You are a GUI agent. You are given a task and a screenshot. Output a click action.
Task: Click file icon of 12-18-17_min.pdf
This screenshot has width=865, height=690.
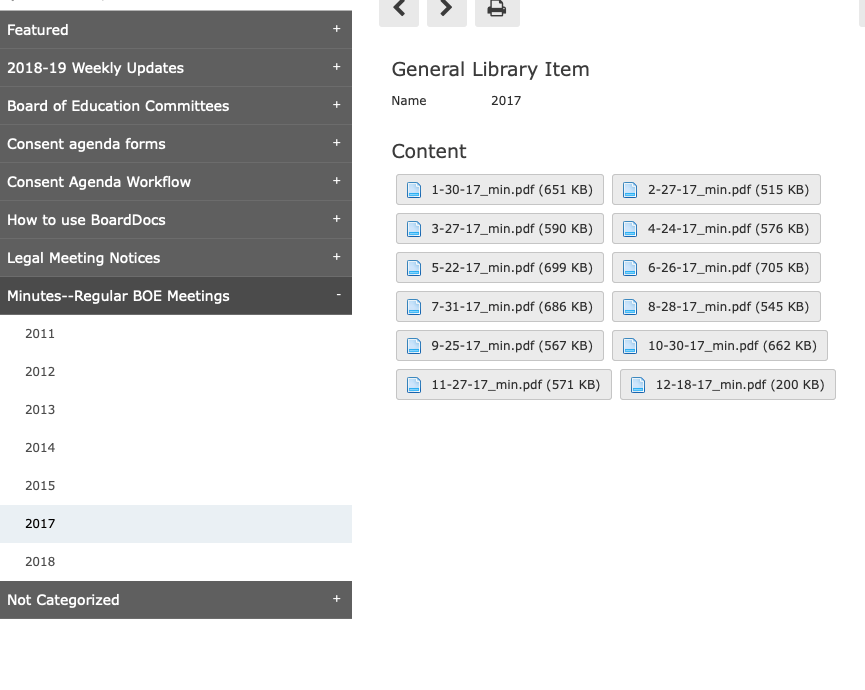click(638, 385)
